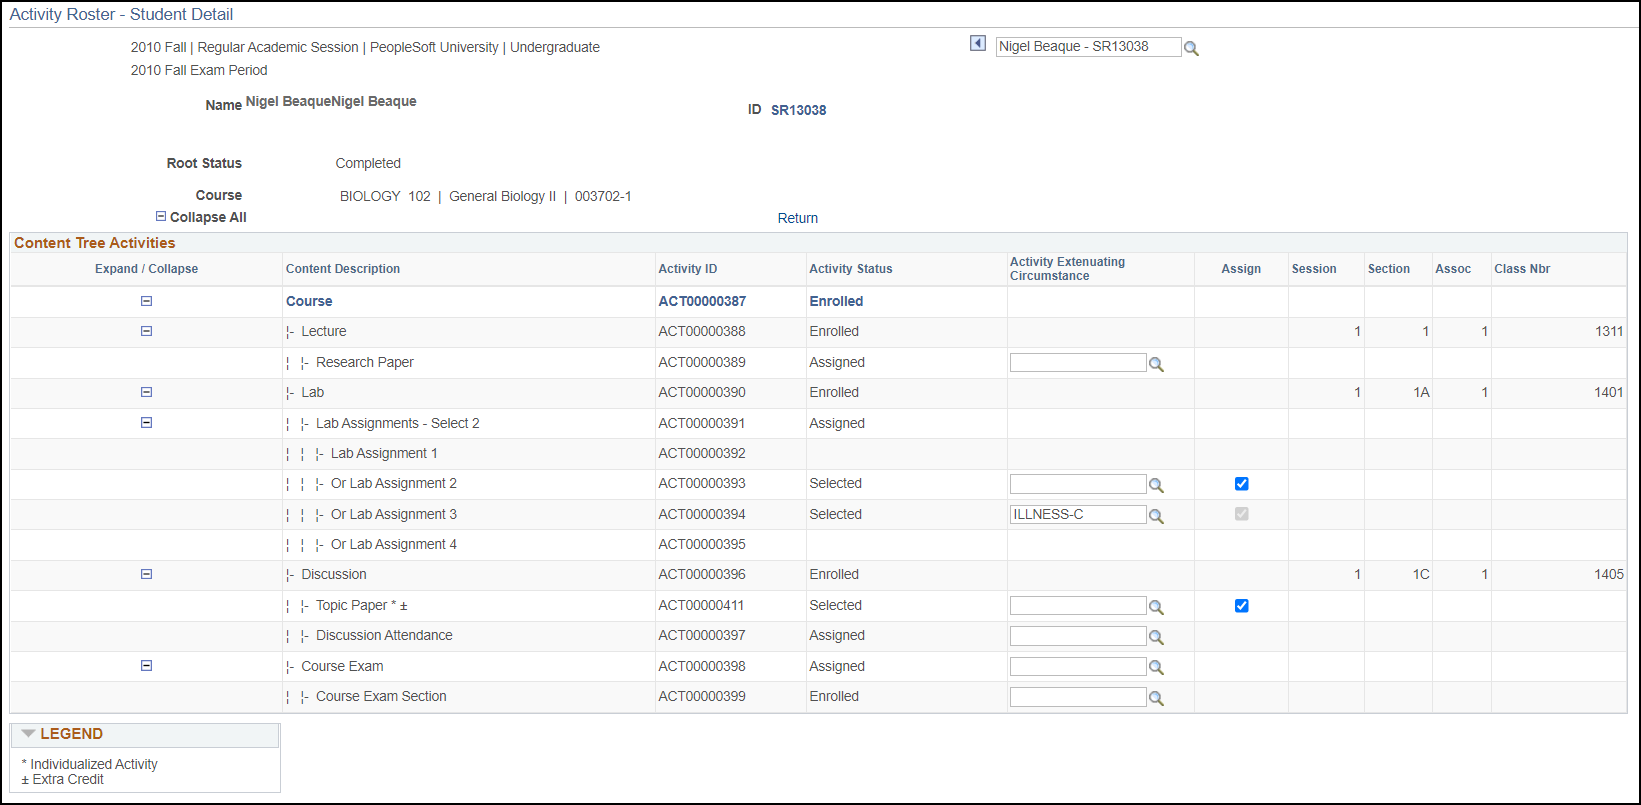Click the Assoc column header
The width and height of the screenshot is (1641, 805).
(1453, 269)
